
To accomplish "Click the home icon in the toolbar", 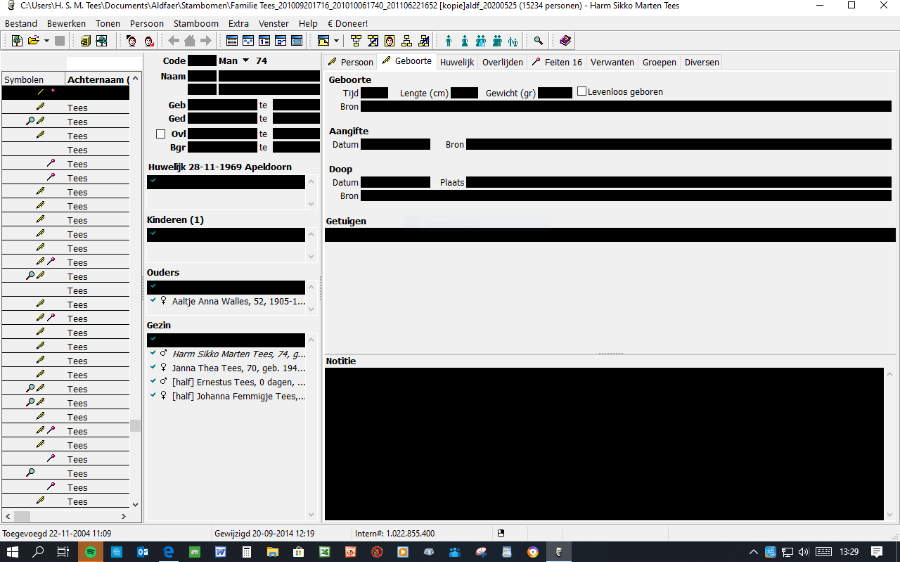I will point(190,41).
